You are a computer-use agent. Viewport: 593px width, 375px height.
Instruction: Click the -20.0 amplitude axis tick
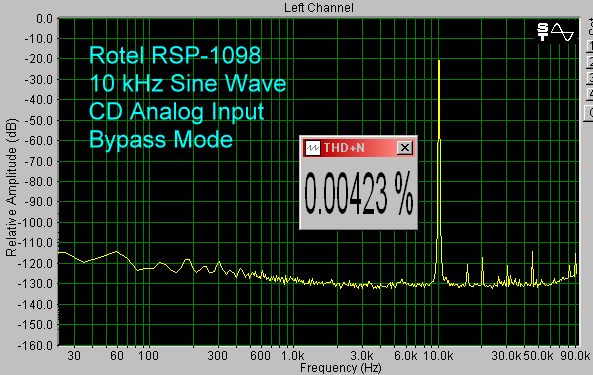(x=39, y=59)
